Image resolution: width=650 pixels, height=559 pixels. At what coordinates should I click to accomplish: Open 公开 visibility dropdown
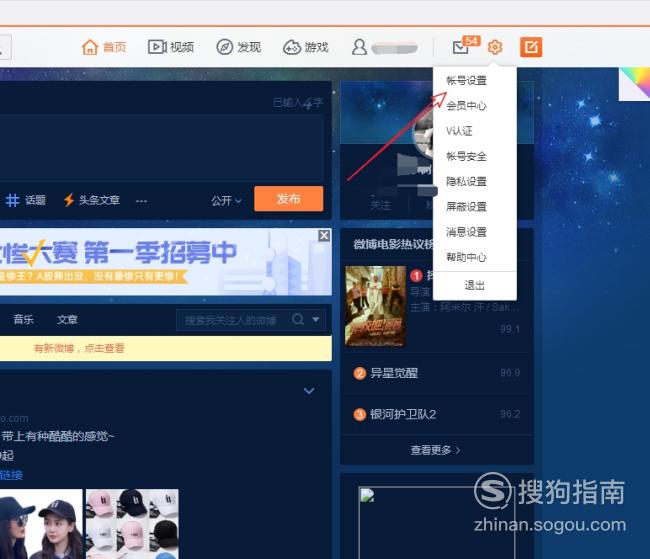click(x=226, y=201)
